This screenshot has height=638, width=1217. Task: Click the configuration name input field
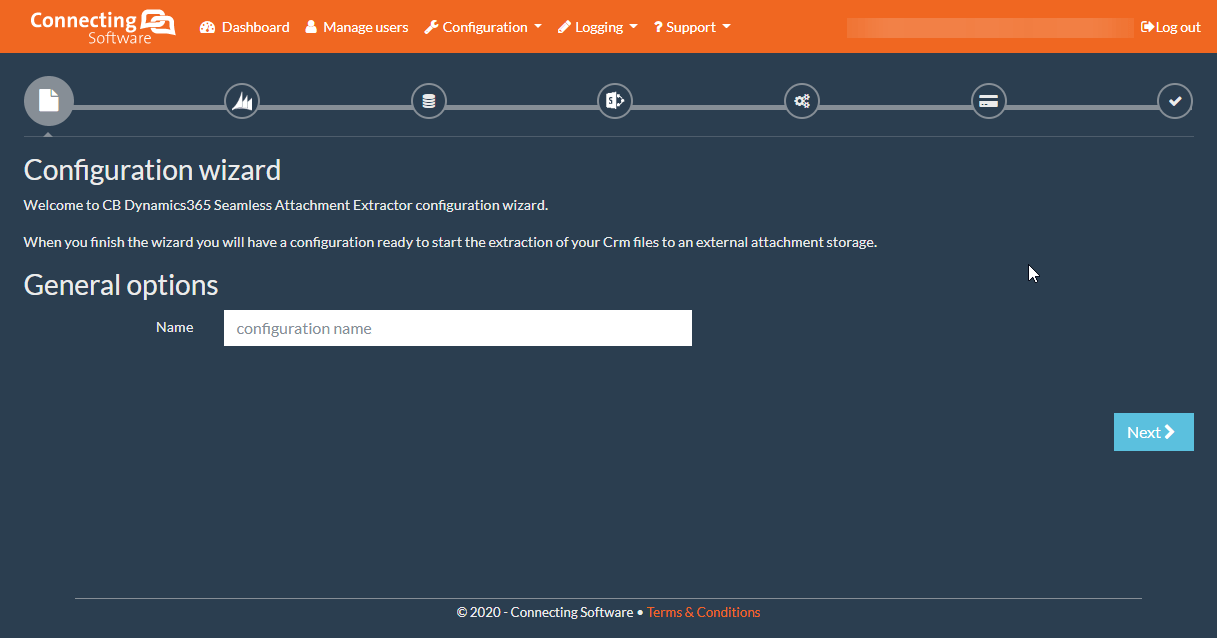coord(458,328)
